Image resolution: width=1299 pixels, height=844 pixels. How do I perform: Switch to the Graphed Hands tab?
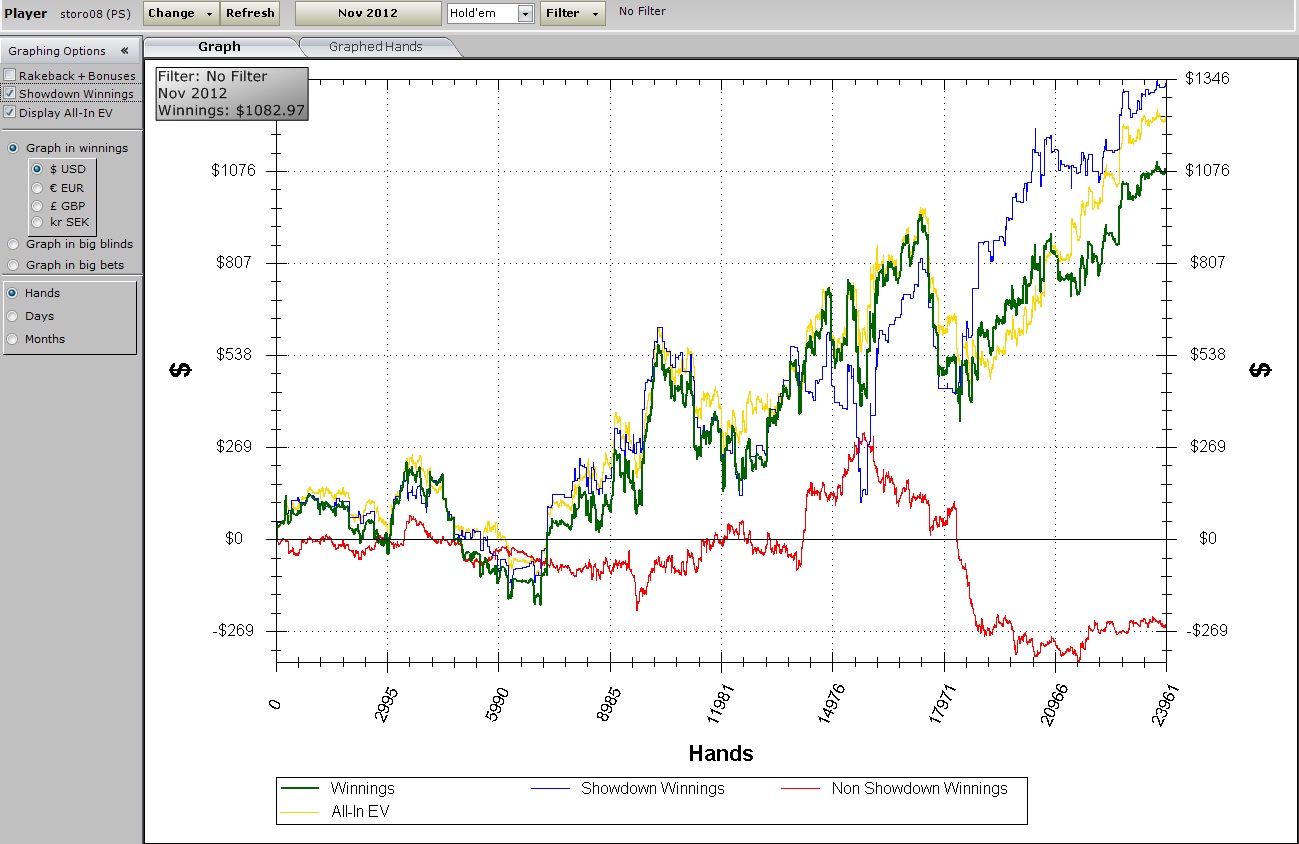[376, 47]
